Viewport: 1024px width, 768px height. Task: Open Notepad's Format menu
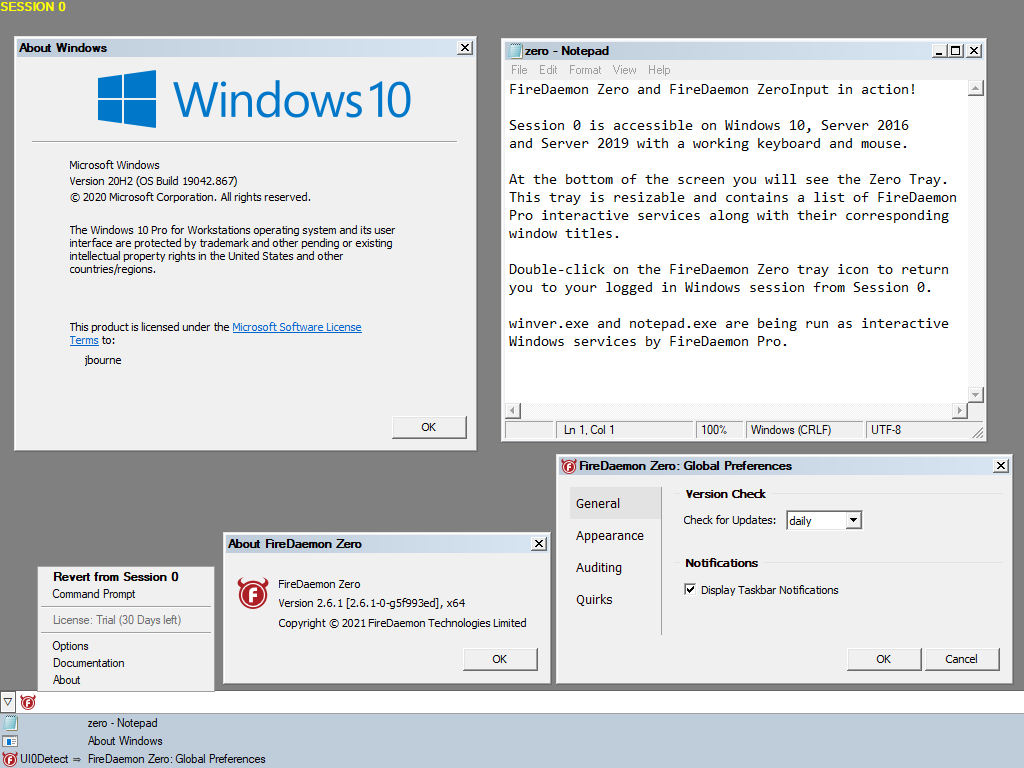coord(584,70)
